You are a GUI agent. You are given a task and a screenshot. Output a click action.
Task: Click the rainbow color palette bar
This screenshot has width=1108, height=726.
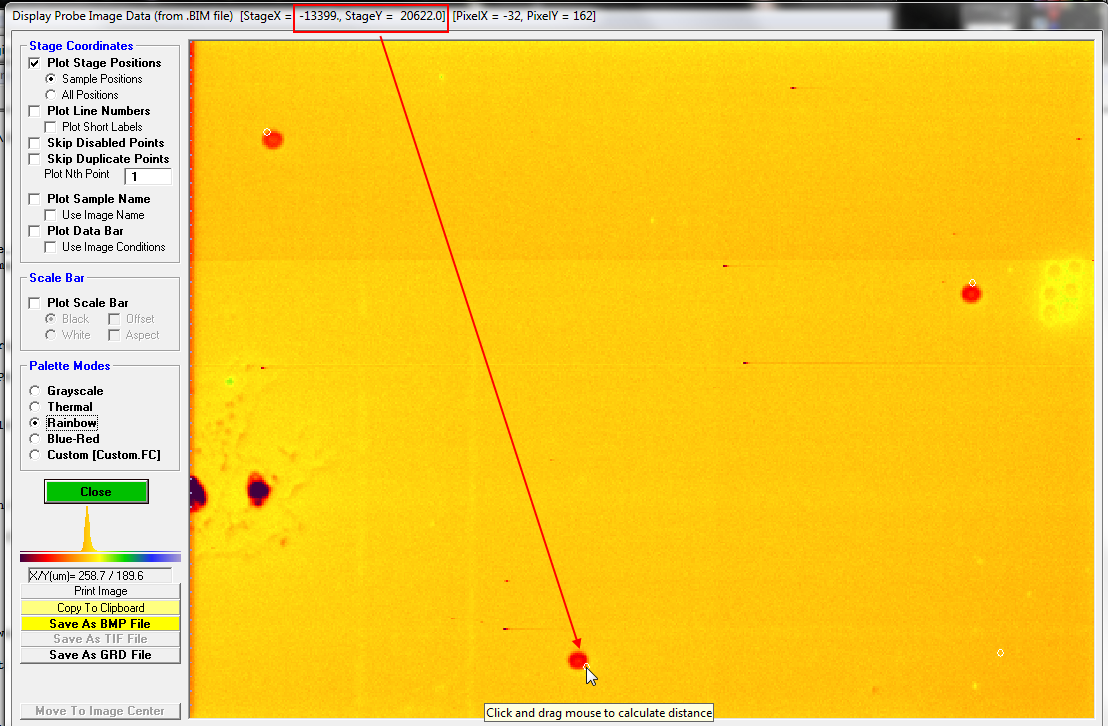coord(100,557)
